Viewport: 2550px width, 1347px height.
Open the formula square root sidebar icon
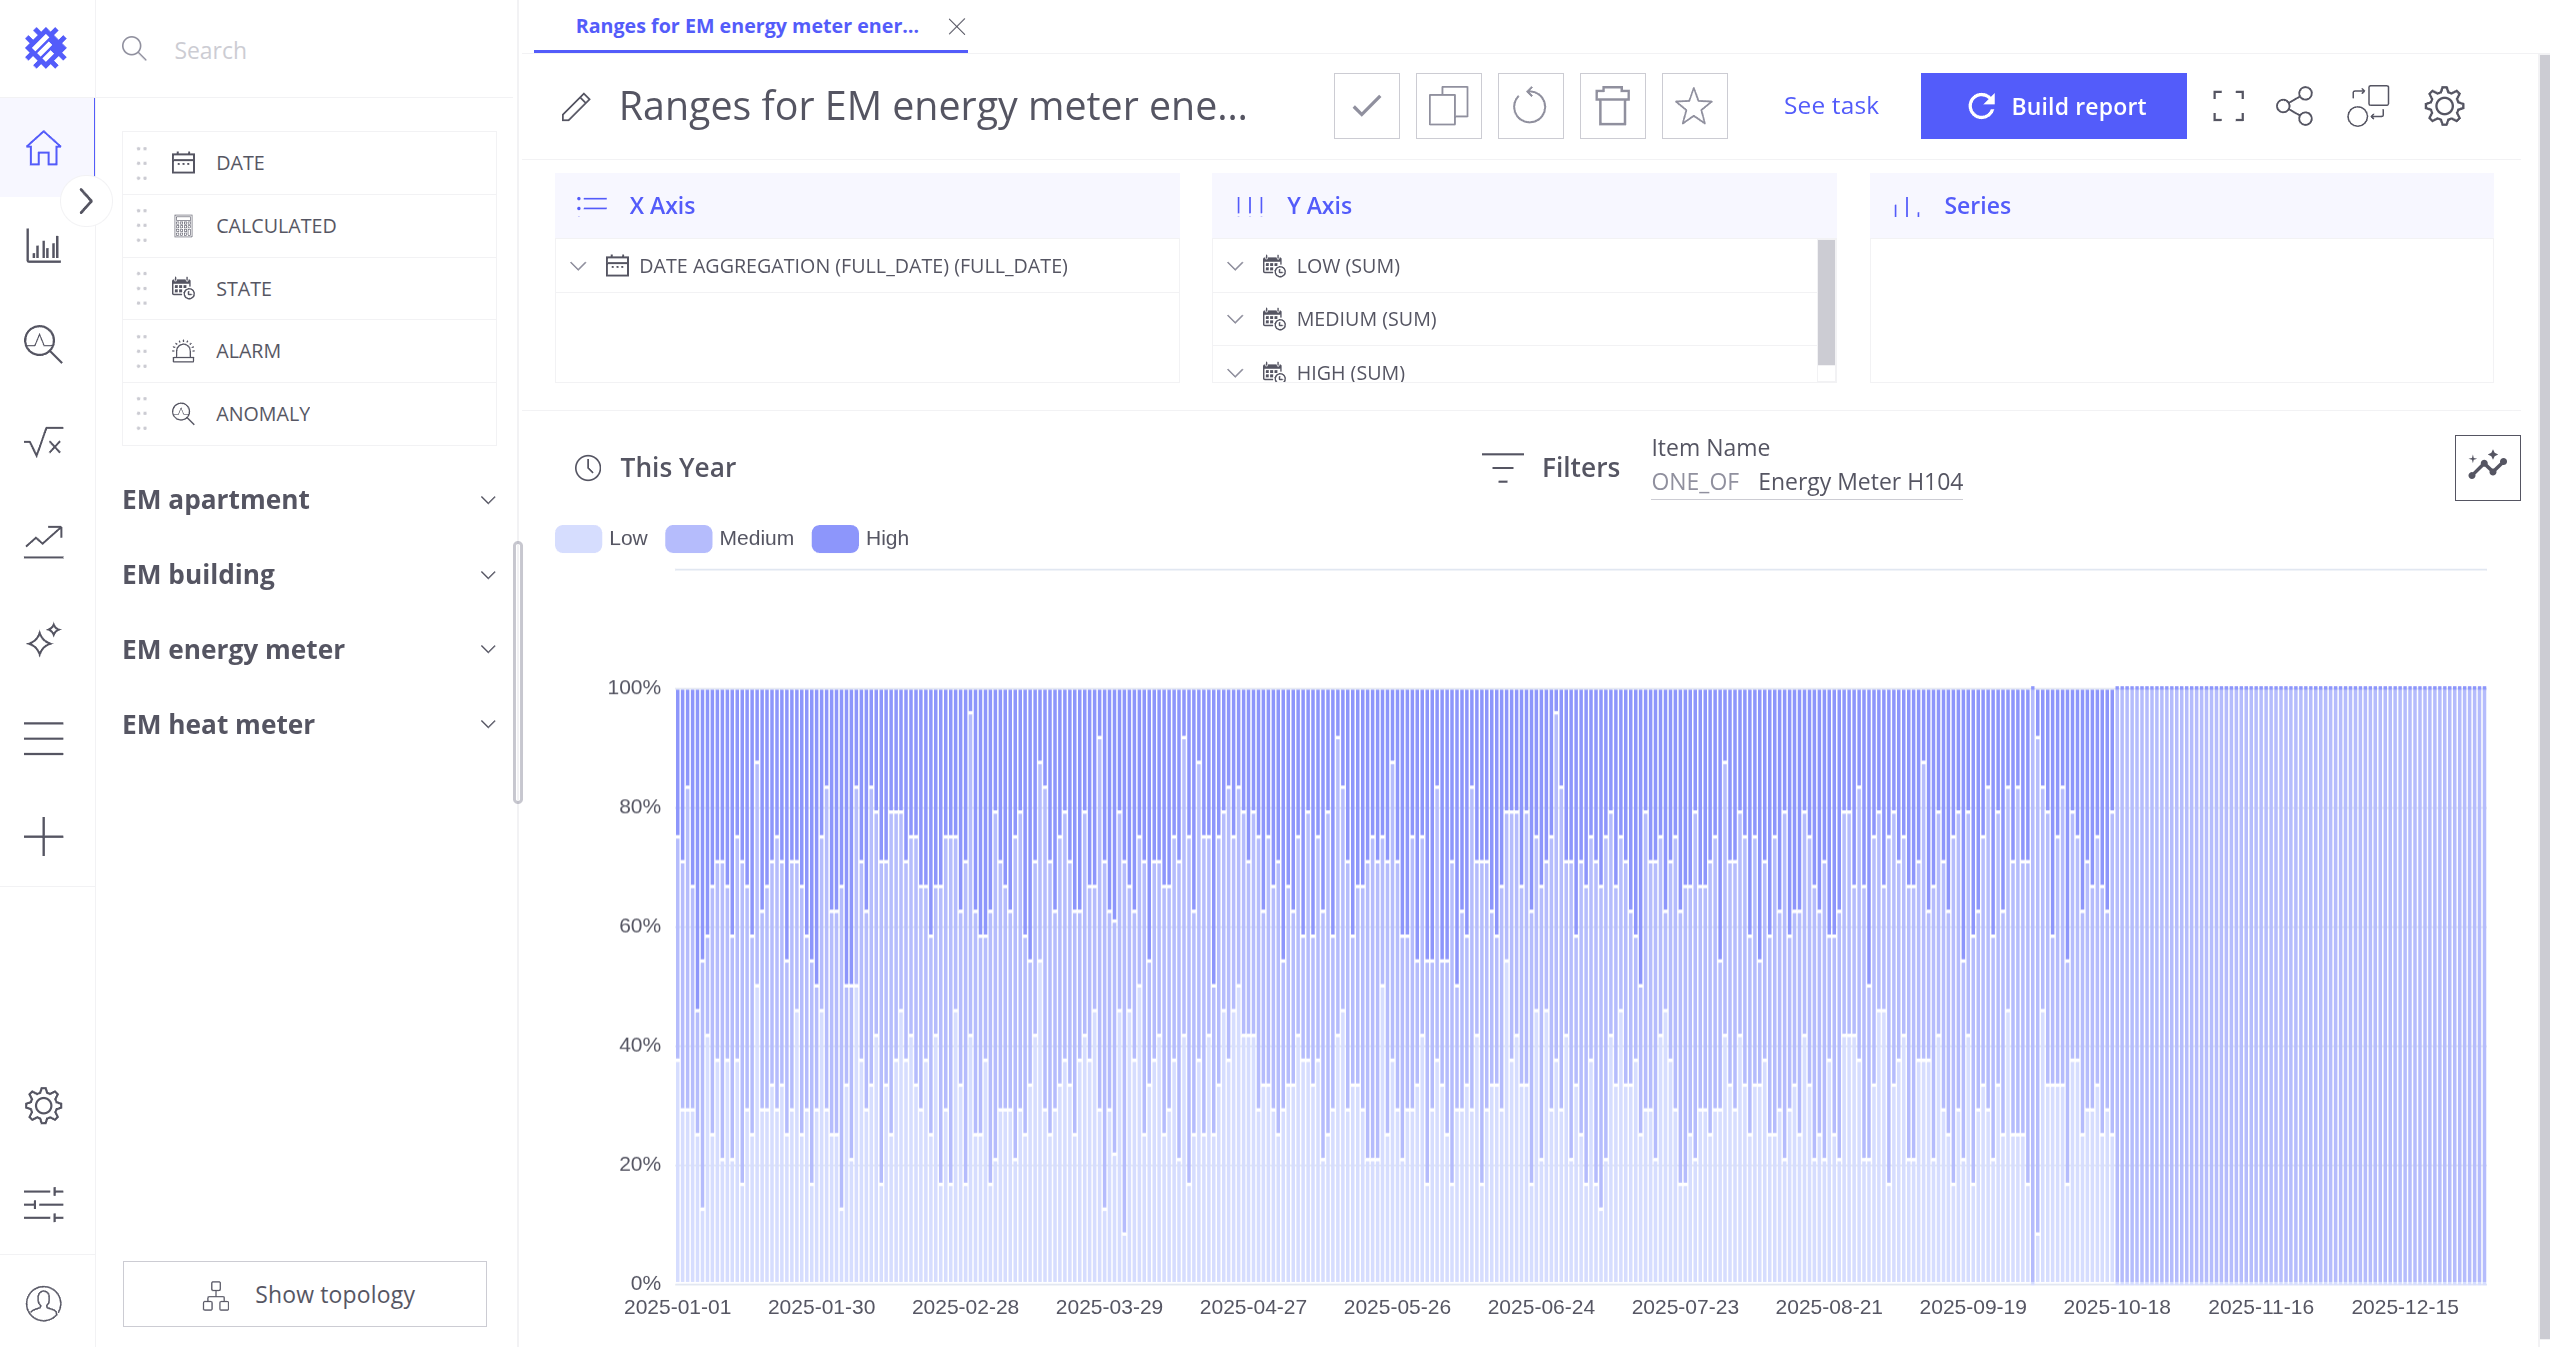(x=43, y=443)
